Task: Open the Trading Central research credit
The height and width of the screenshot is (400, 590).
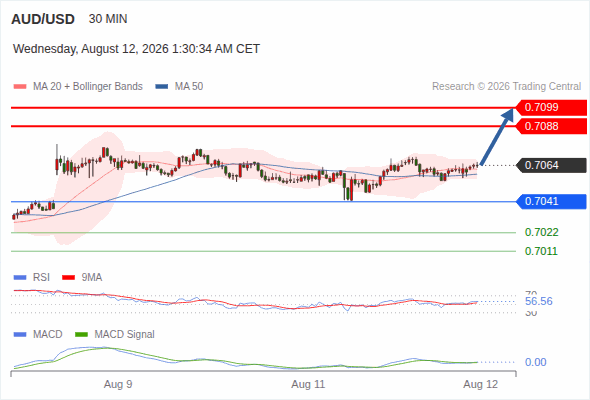Action: click(x=506, y=87)
